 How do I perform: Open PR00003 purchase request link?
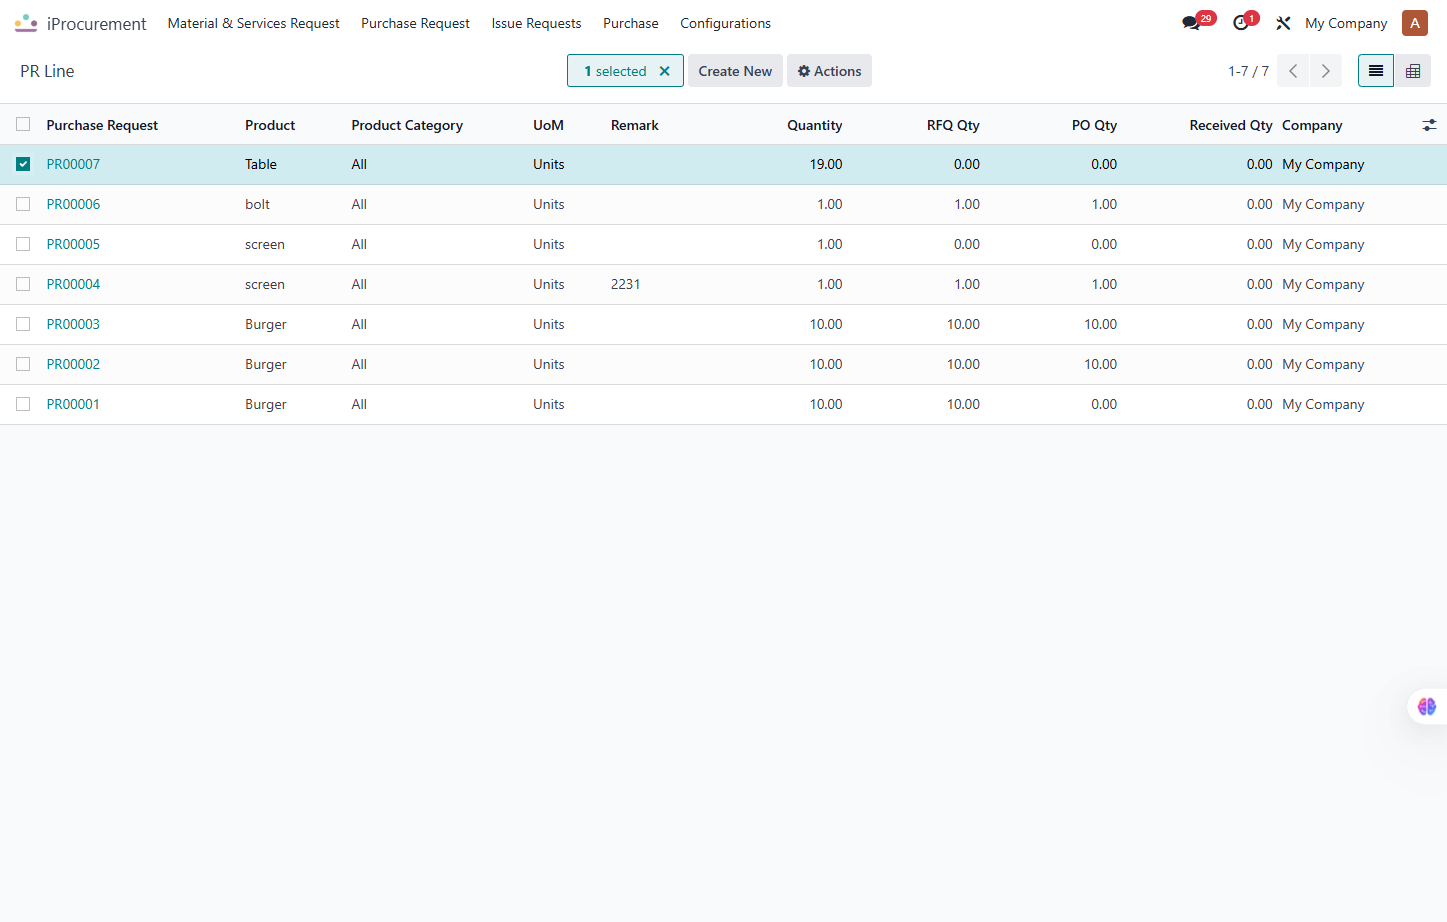point(73,324)
